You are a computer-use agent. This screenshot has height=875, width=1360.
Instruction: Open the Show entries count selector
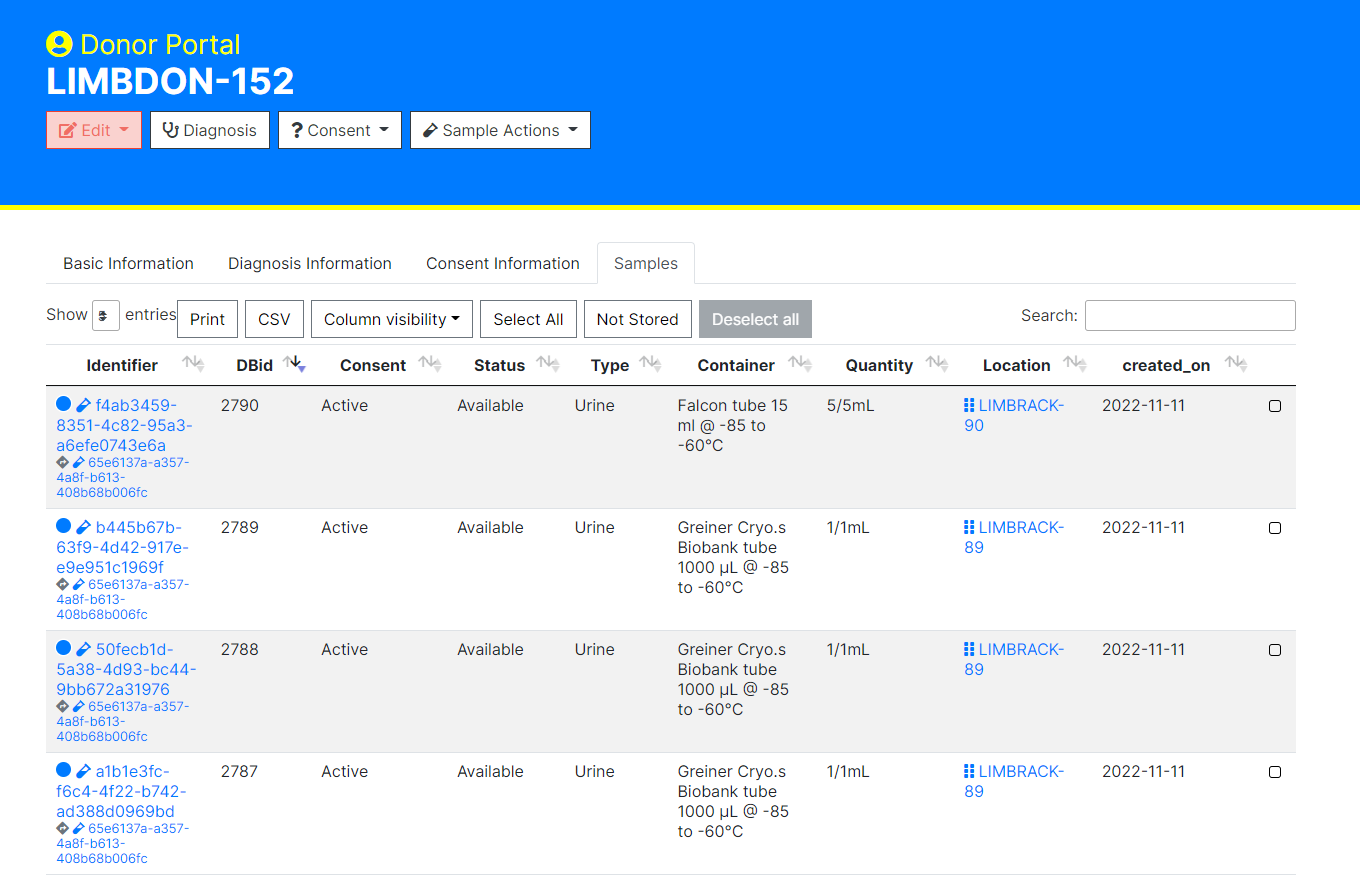point(107,314)
